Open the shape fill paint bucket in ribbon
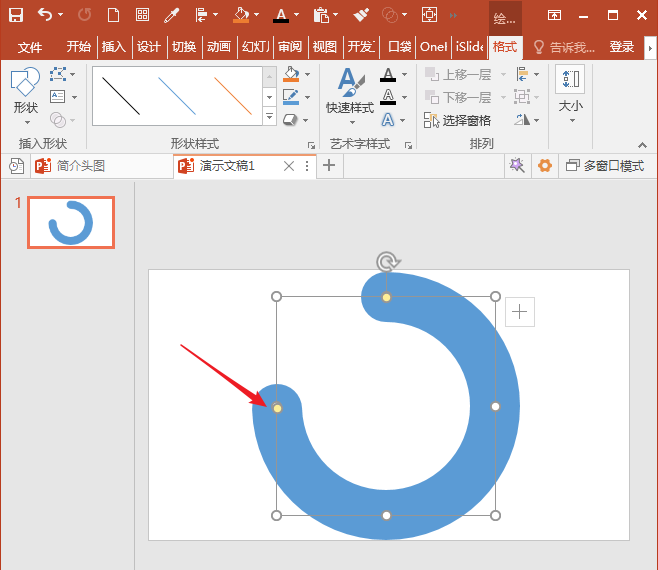This screenshot has width=658, height=570. (291, 74)
